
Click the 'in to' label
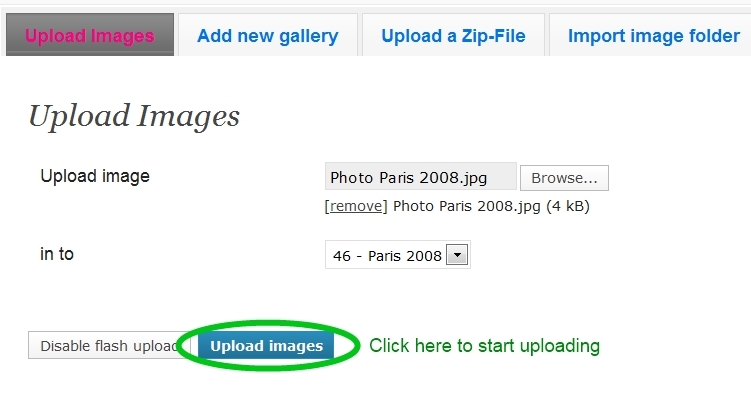click(57, 254)
